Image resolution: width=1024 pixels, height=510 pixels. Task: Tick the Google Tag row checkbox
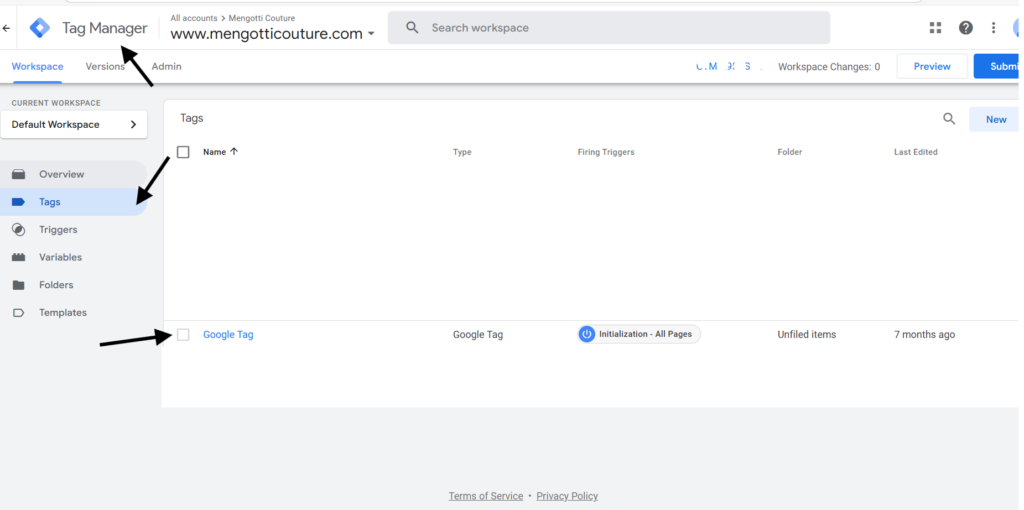(x=184, y=334)
